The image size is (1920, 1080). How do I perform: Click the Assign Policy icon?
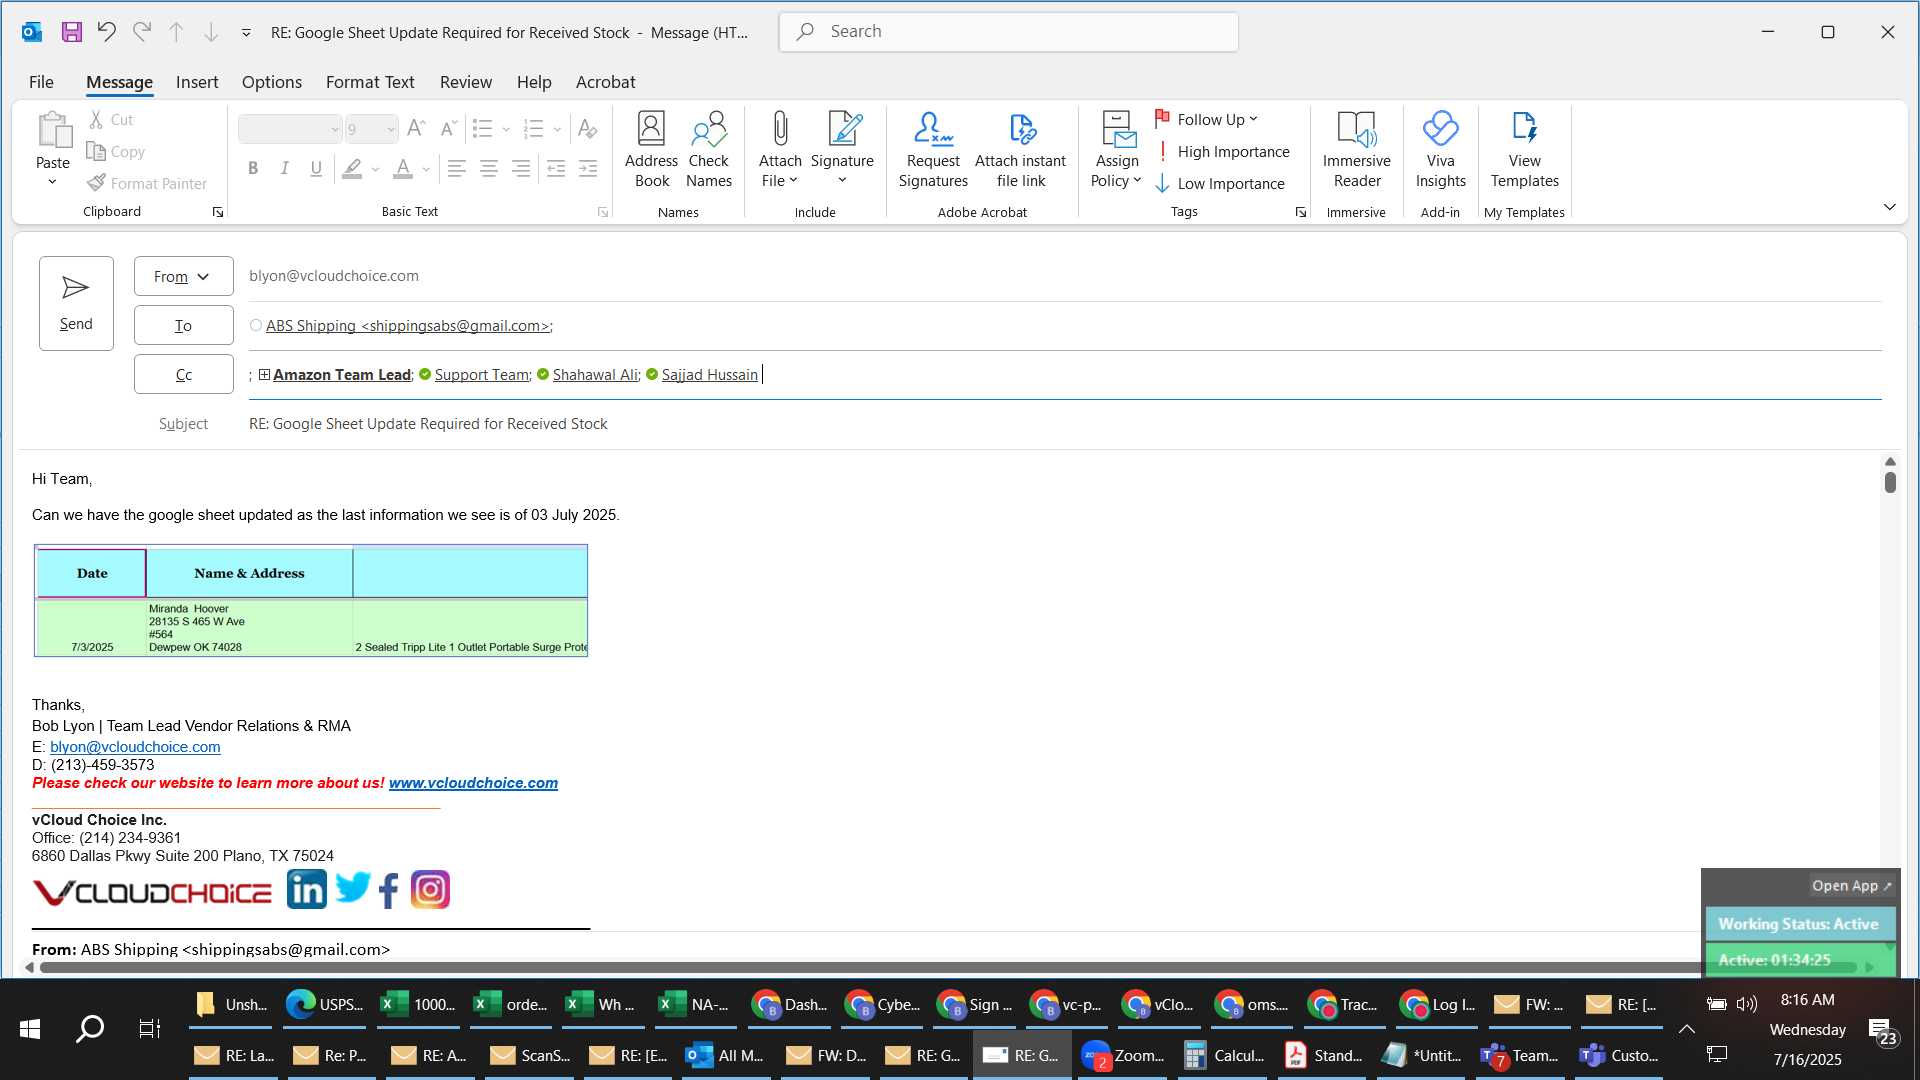[1117, 150]
